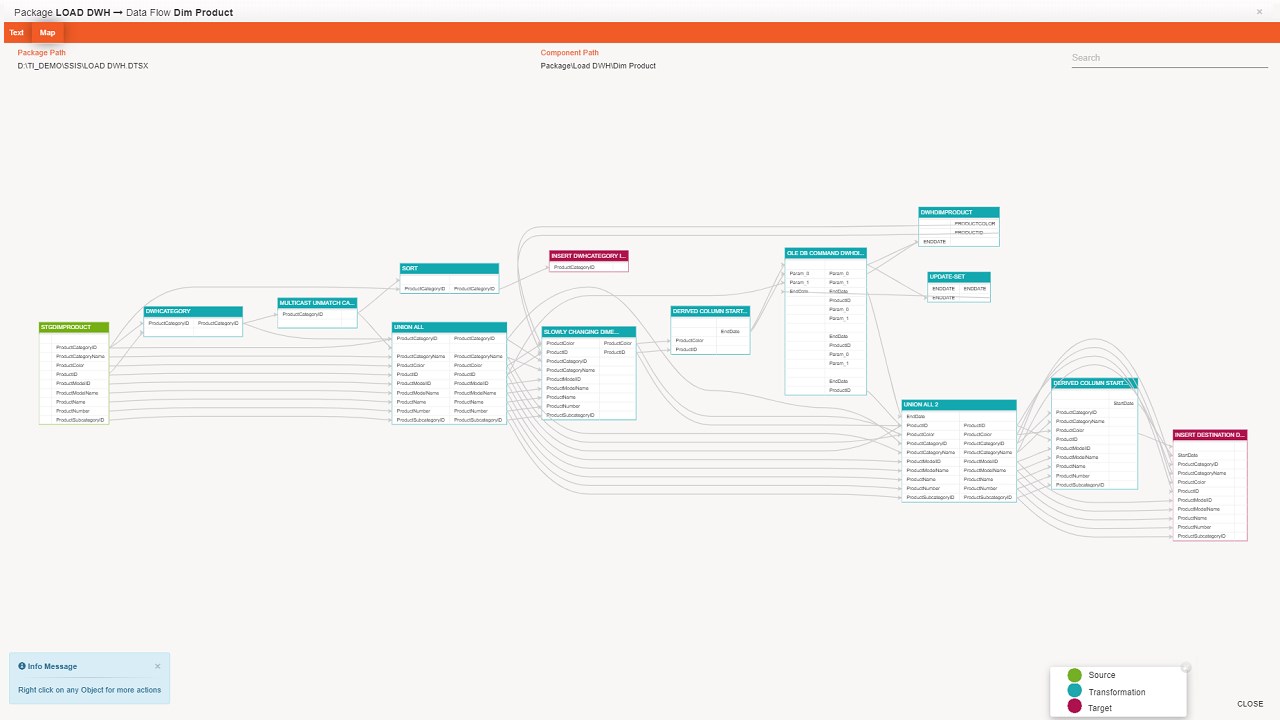Click ProductNumber in SLOWLY CHANGING DIME node
Screen dimensions: 1280x720
pyautogui.click(x=563, y=406)
